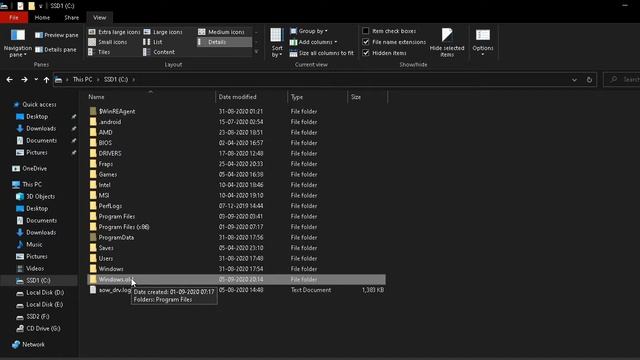Sort by Date modified column header
The image size is (640, 360).
click(251, 97)
